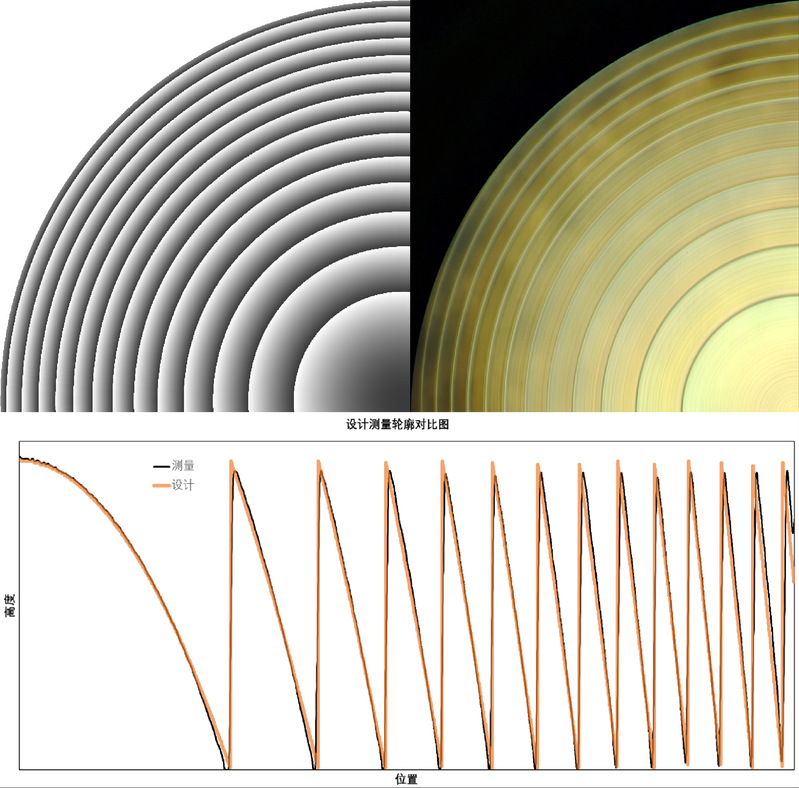This screenshot has height=788, width=799.
Task: Click the 位置 horizontal axis label
Action: pos(405,778)
